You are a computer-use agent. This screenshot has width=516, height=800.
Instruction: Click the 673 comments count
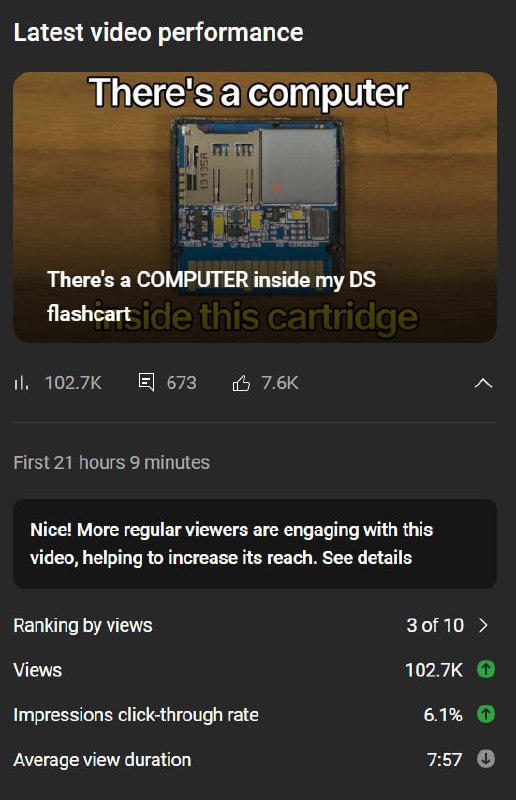(x=181, y=383)
